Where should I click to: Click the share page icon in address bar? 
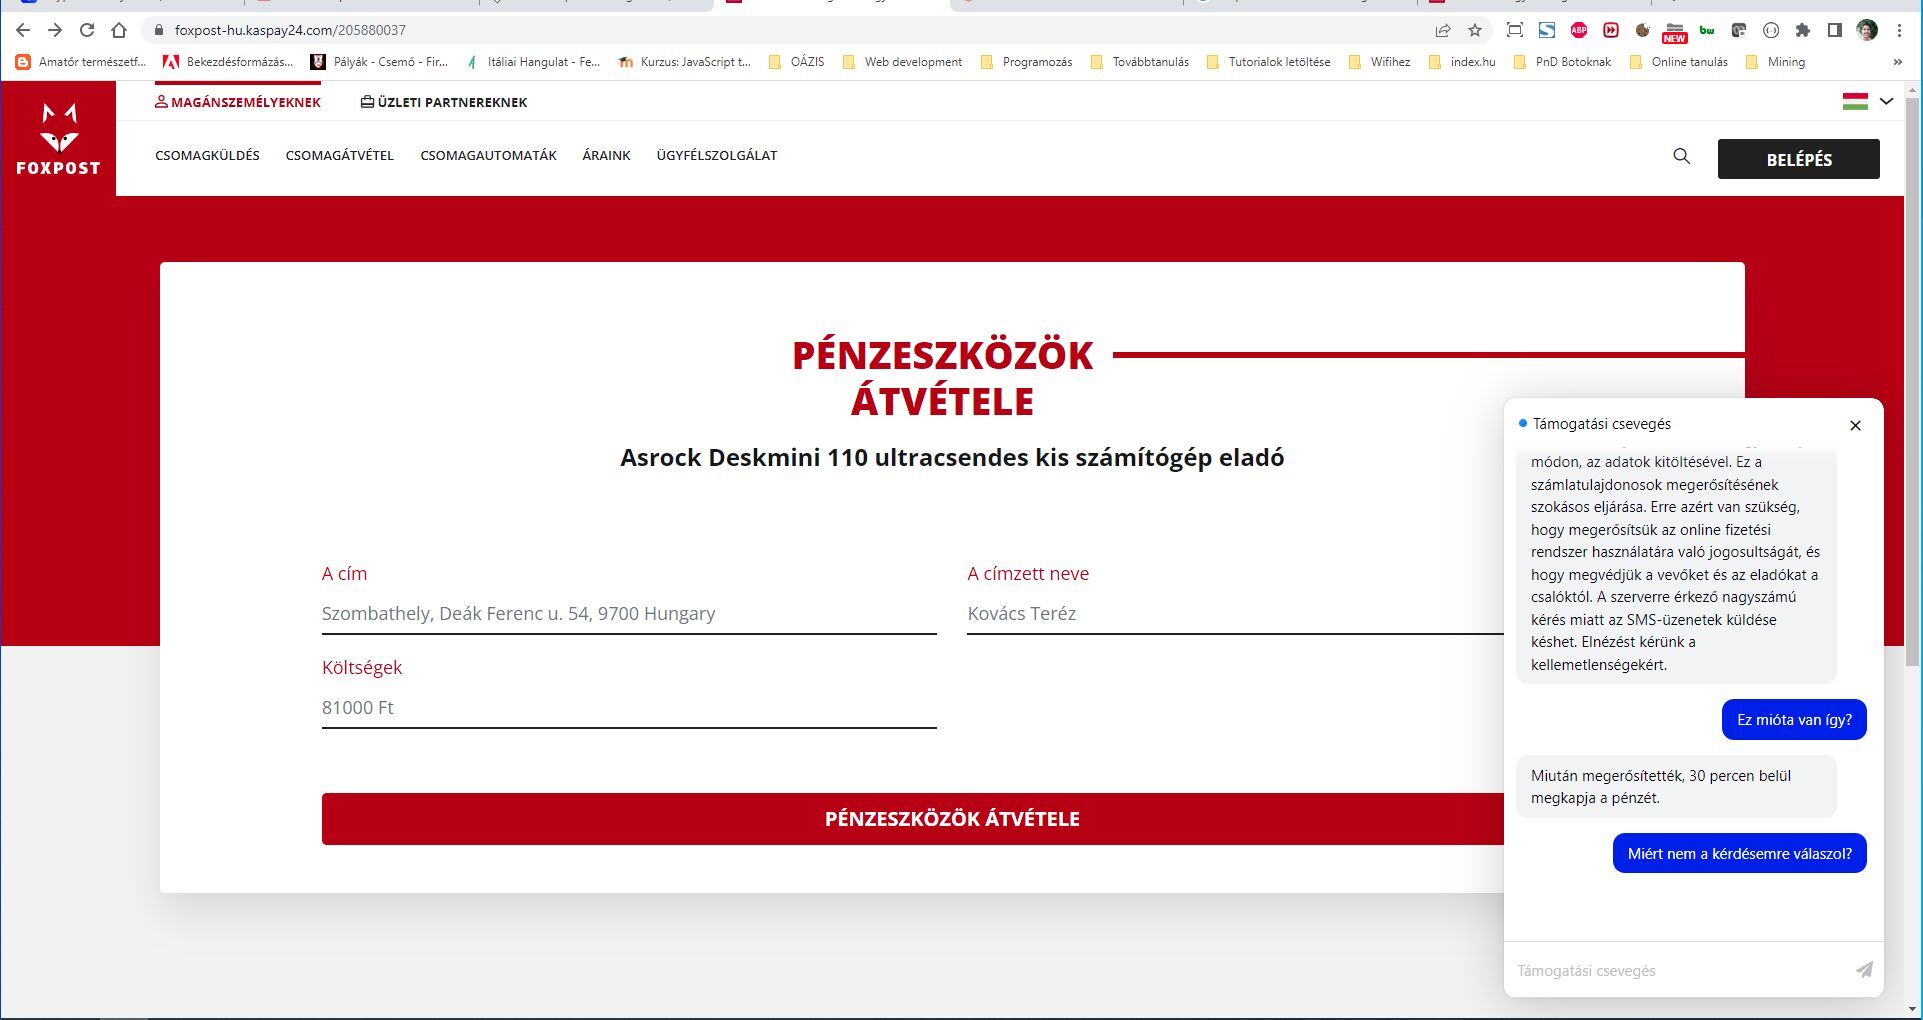click(1443, 30)
